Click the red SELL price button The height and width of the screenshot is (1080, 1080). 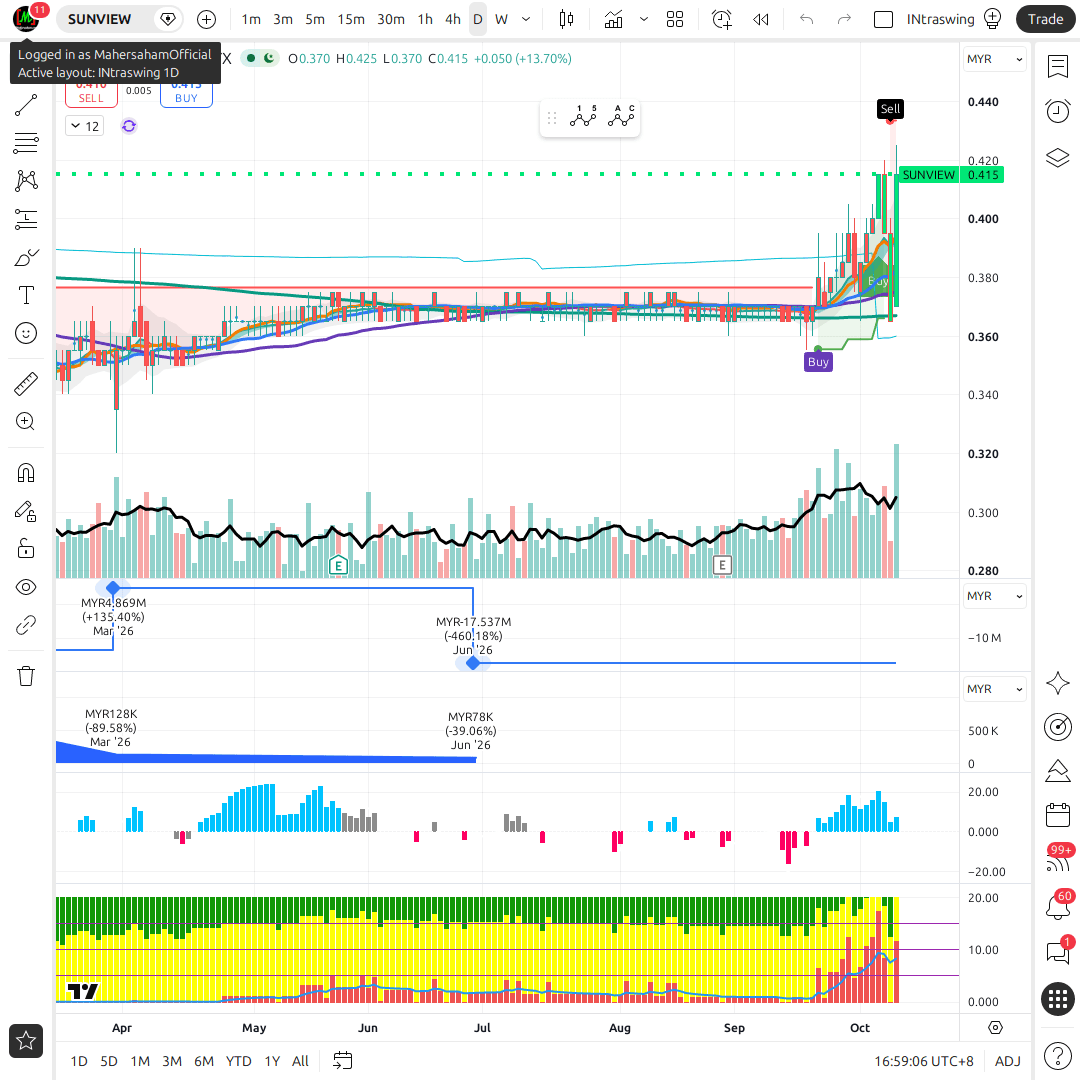coord(91,93)
